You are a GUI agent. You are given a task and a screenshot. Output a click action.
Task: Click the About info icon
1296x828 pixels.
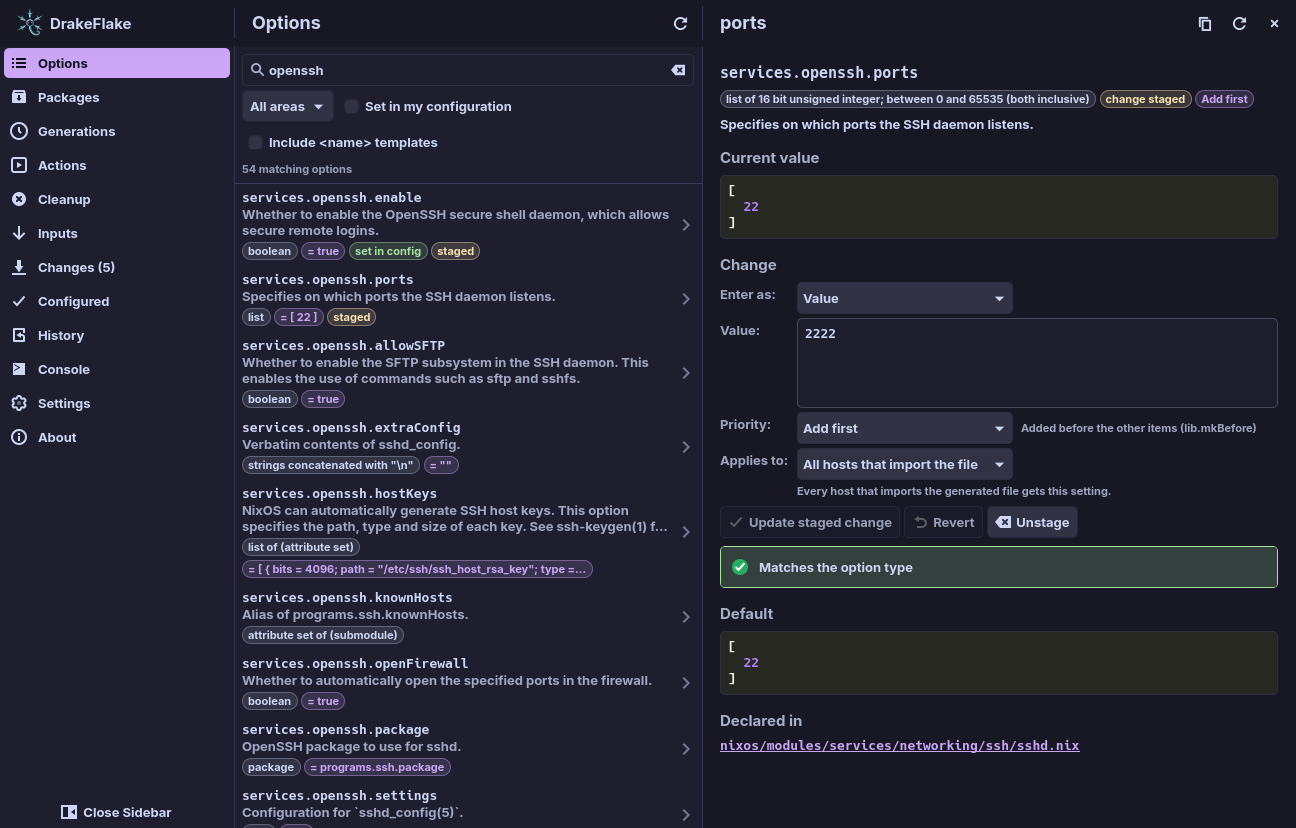[19, 437]
